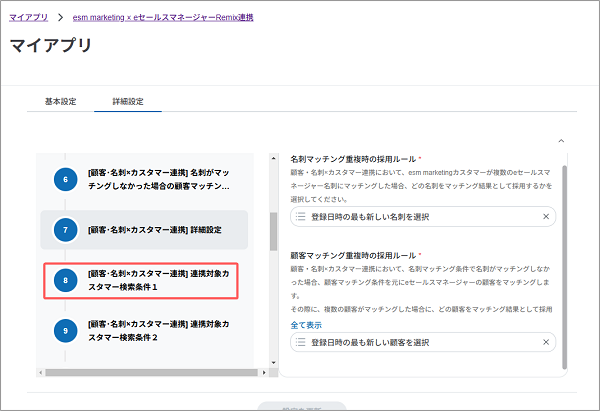Clear the 名刺 matching rule selection with X
This screenshot has height=411, width=600.
point(546,217)
